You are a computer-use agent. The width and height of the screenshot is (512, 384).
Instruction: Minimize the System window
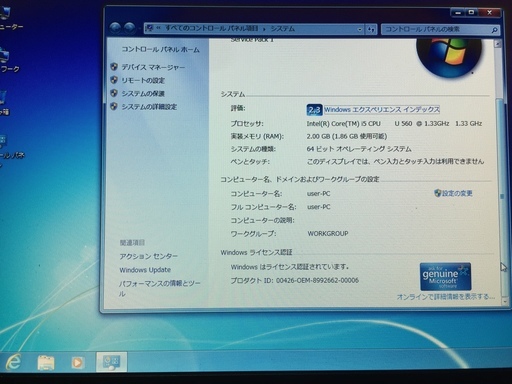click(458, 13)
